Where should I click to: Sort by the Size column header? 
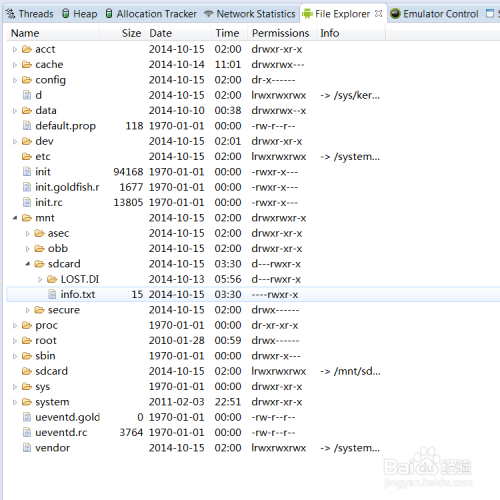[122, 33]
